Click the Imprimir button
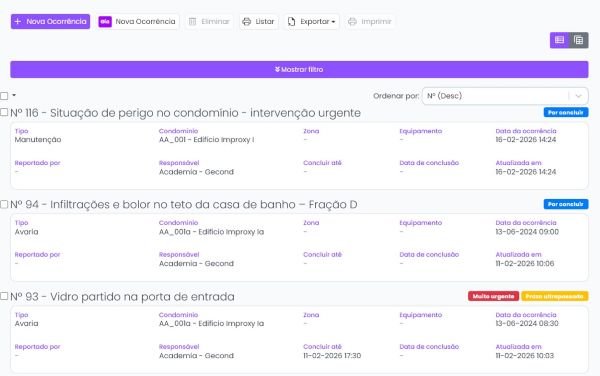 370,21
